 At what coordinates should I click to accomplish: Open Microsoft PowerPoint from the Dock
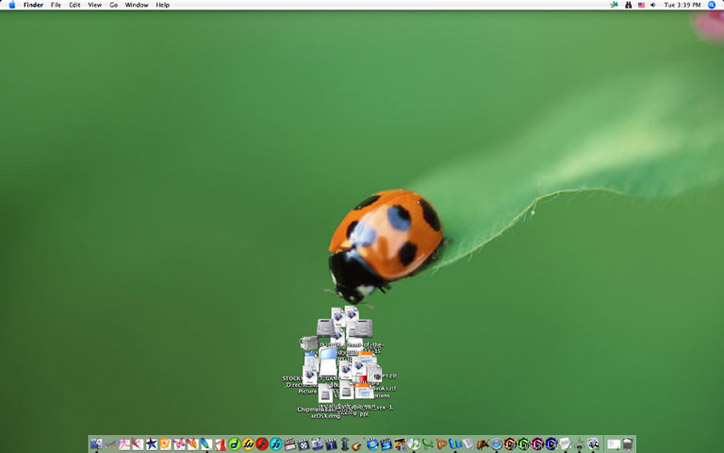coord(441,444)
